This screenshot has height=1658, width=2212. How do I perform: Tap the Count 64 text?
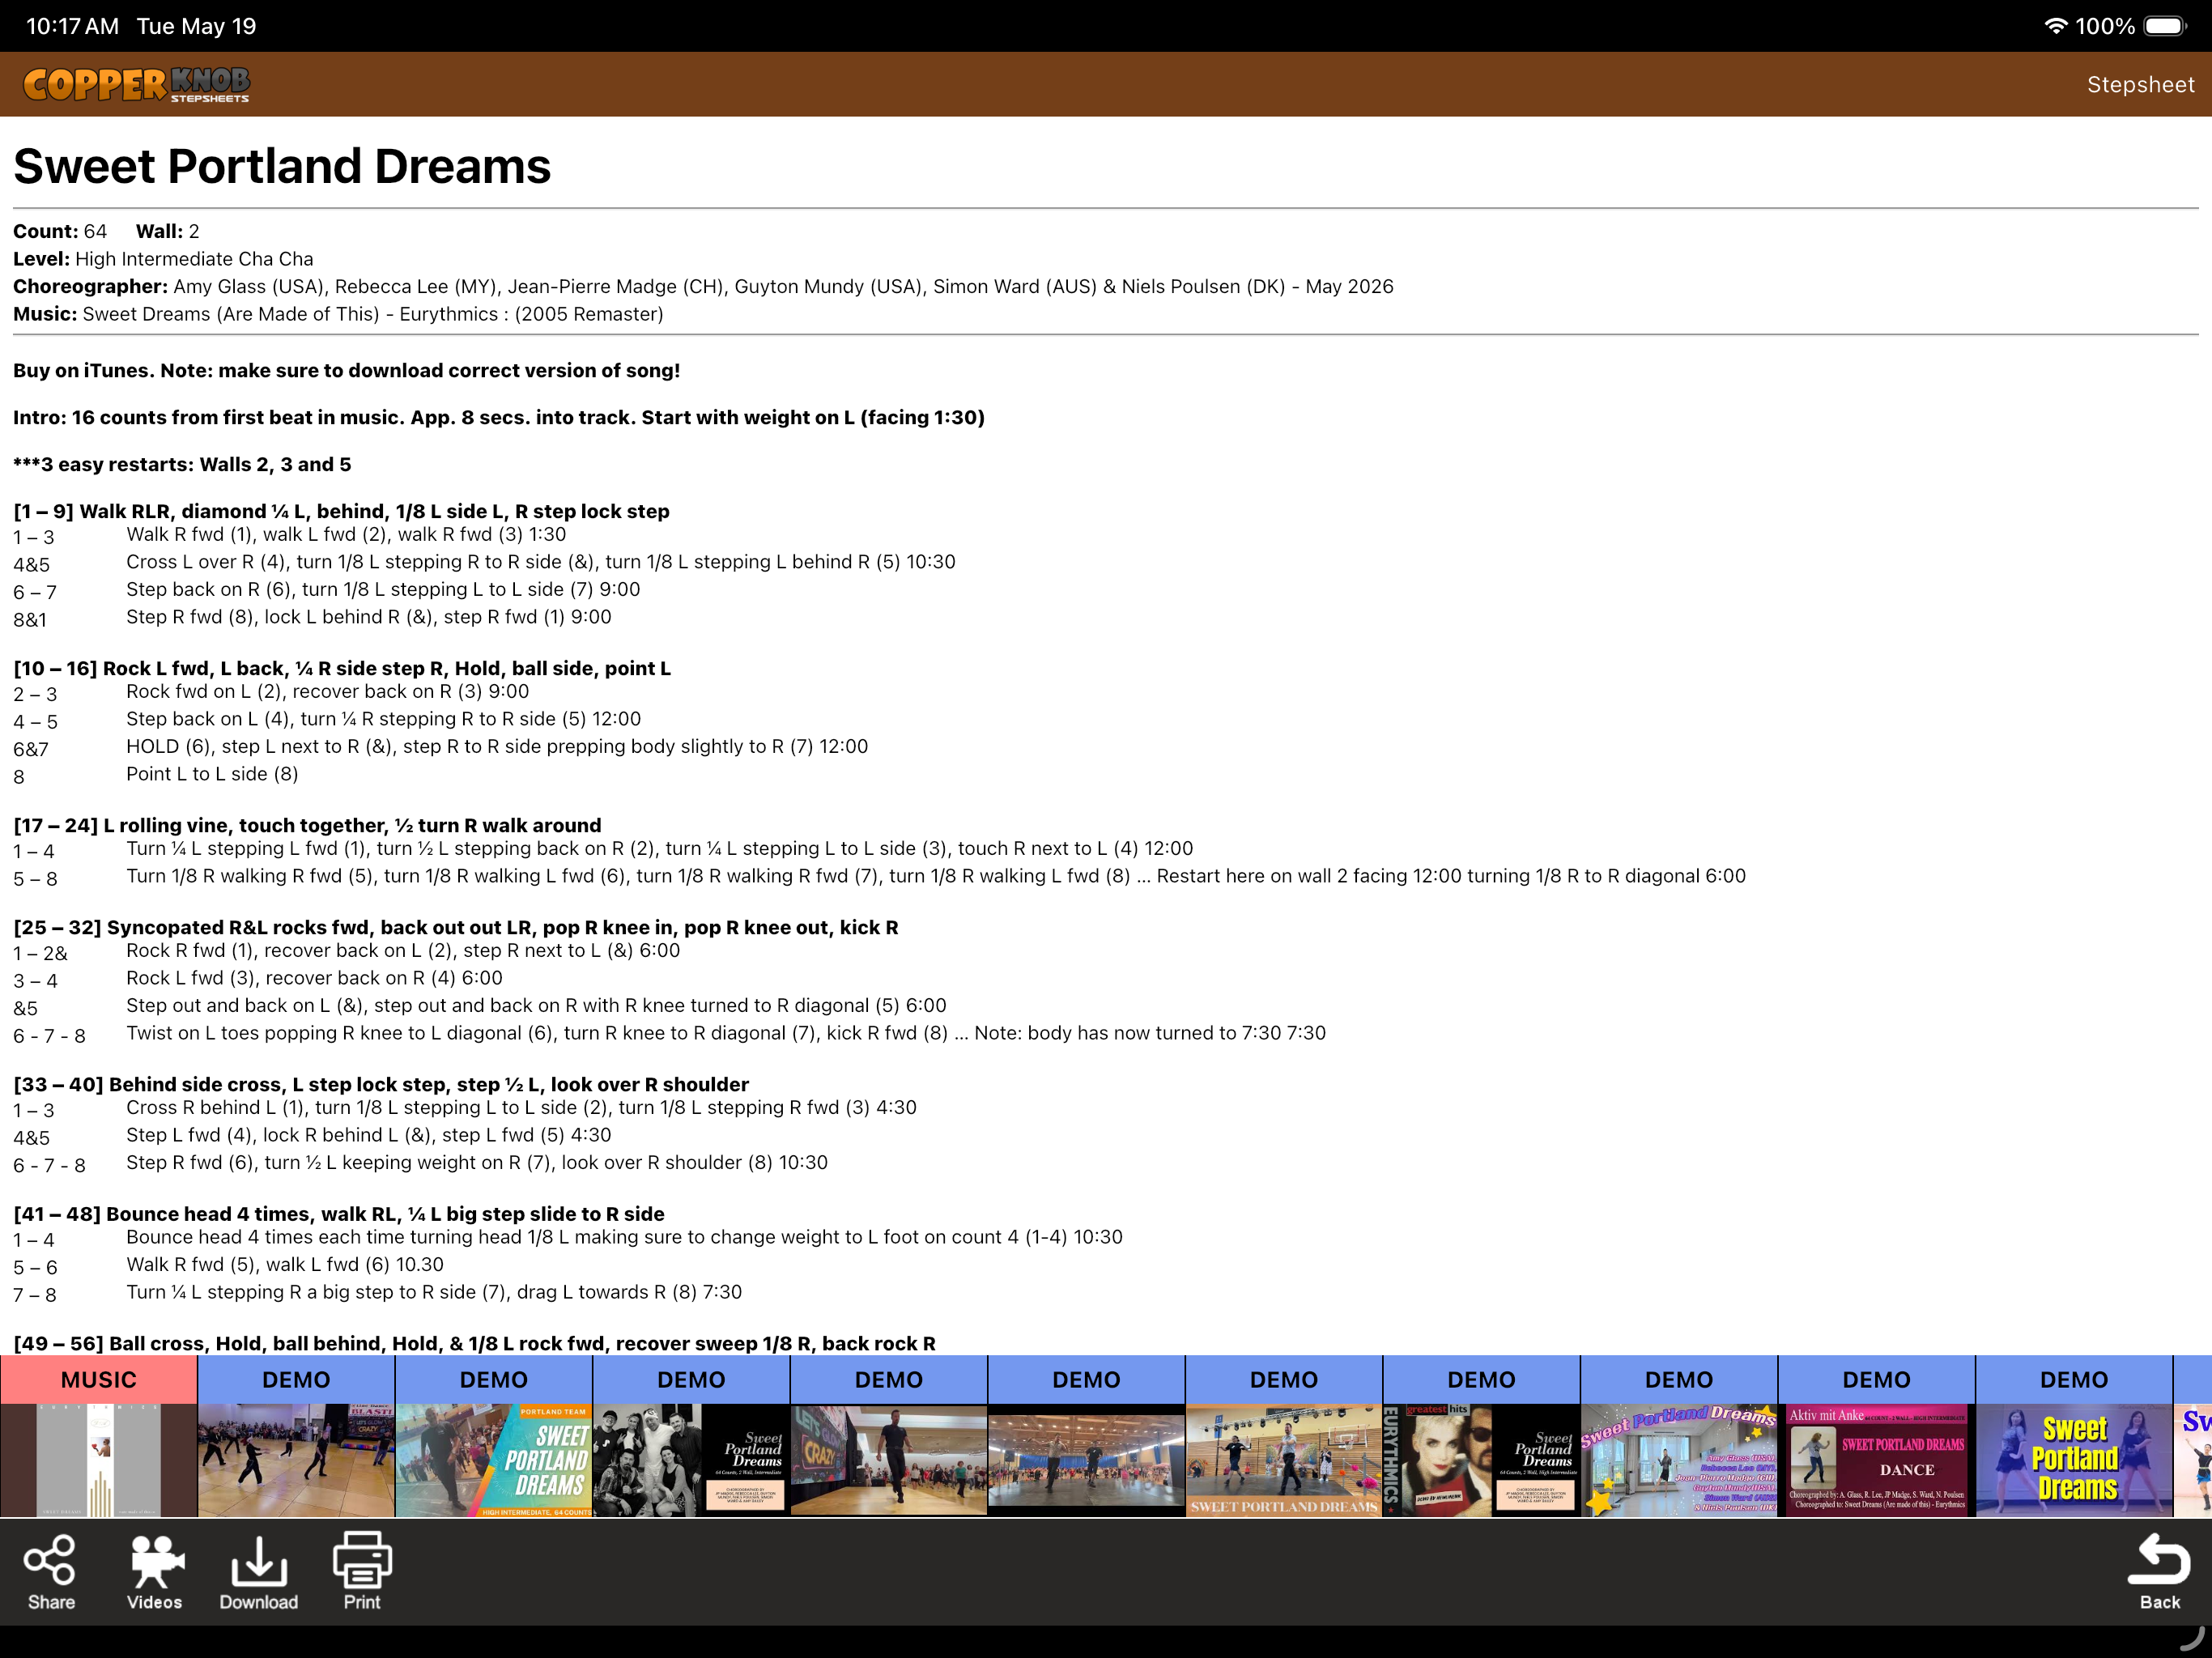[x=60, y=232]
